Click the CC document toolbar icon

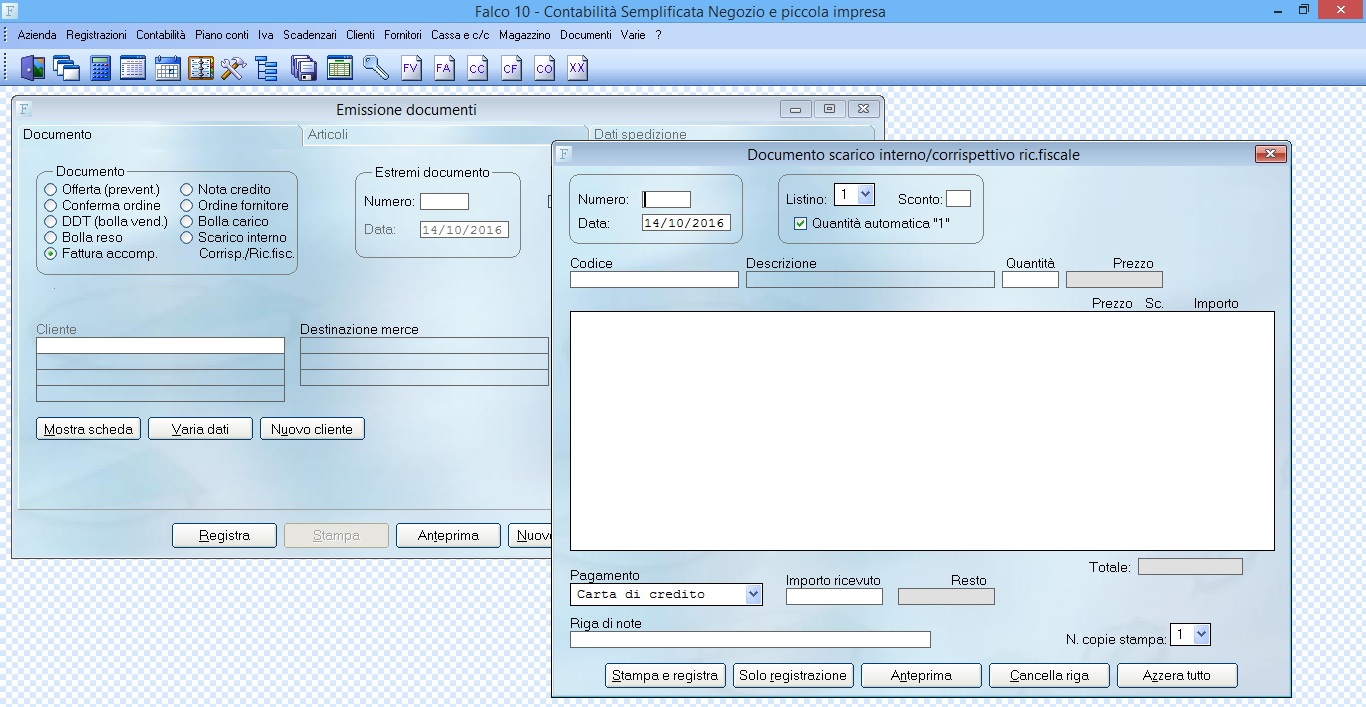(477, 68)
